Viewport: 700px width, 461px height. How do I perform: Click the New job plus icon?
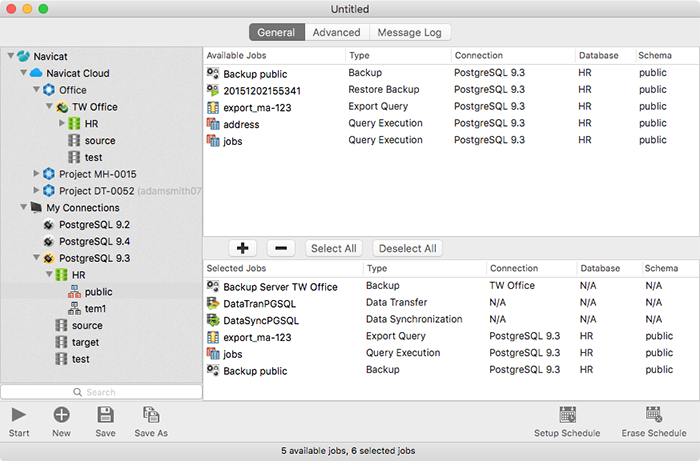pyautogui.click(x=61, y=415)
